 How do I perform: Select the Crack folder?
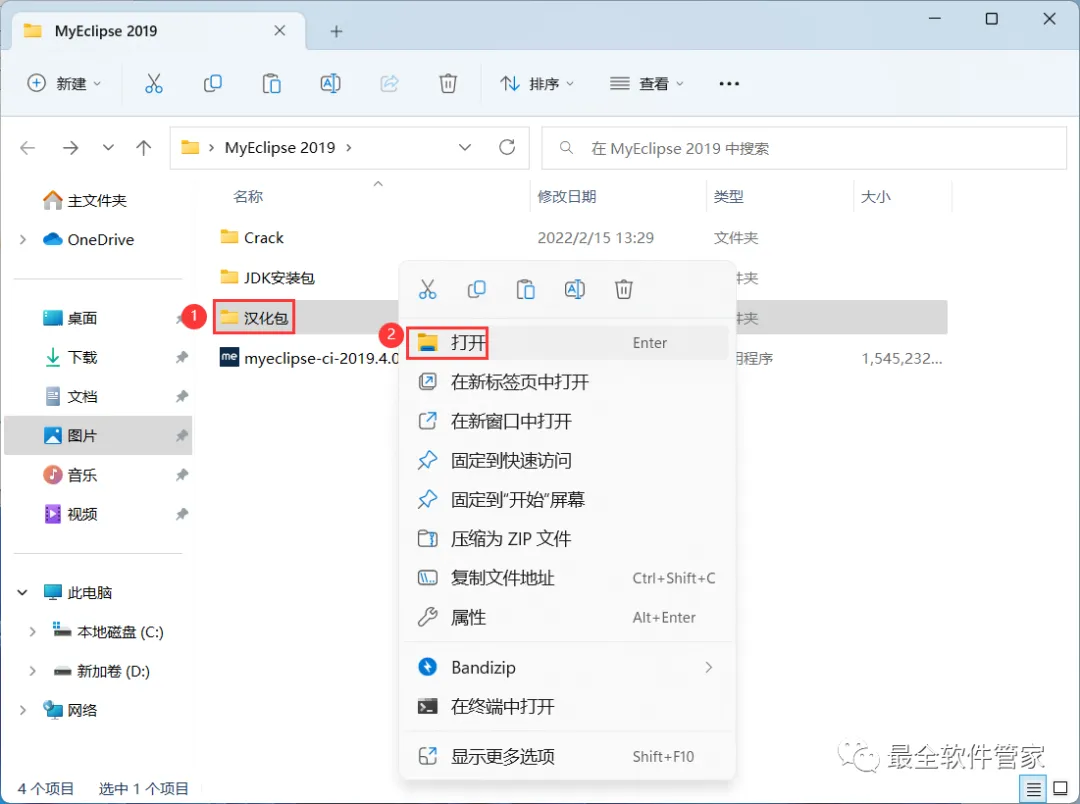[252, 238]
